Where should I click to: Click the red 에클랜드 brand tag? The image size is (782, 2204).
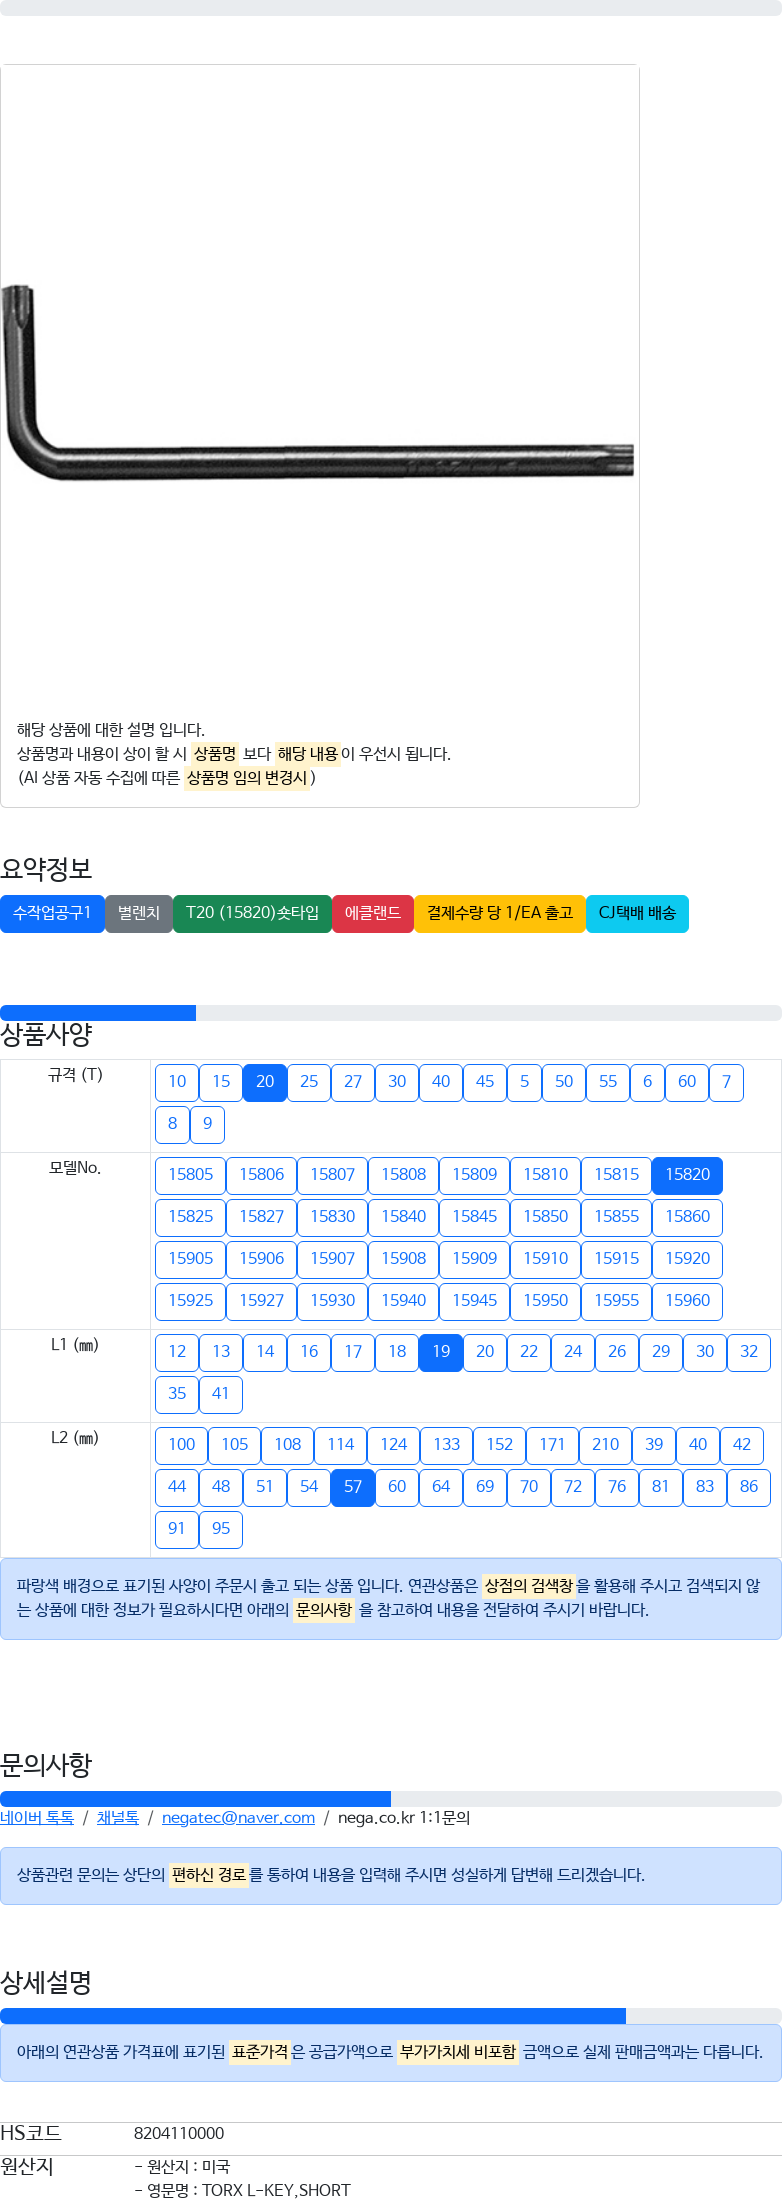pos(373,913)
